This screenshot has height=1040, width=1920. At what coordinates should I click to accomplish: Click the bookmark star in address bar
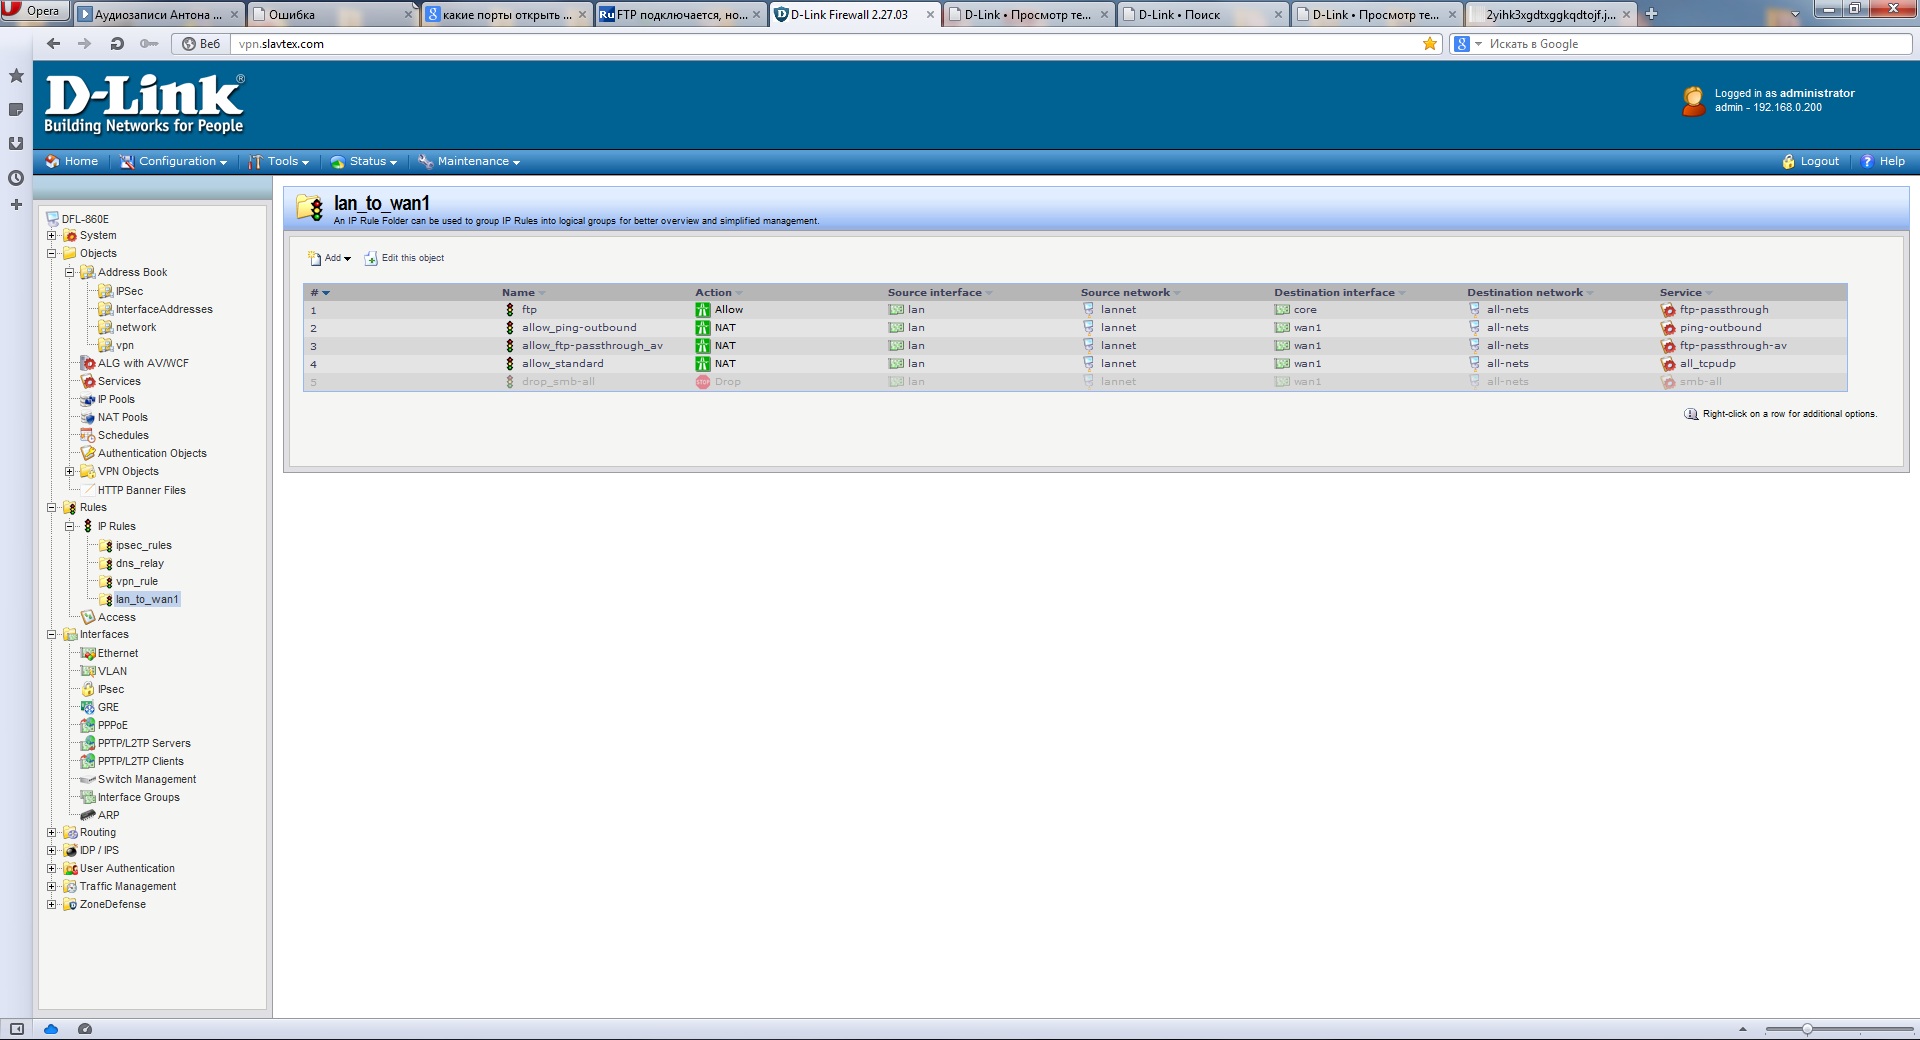tap(1430, 44)
